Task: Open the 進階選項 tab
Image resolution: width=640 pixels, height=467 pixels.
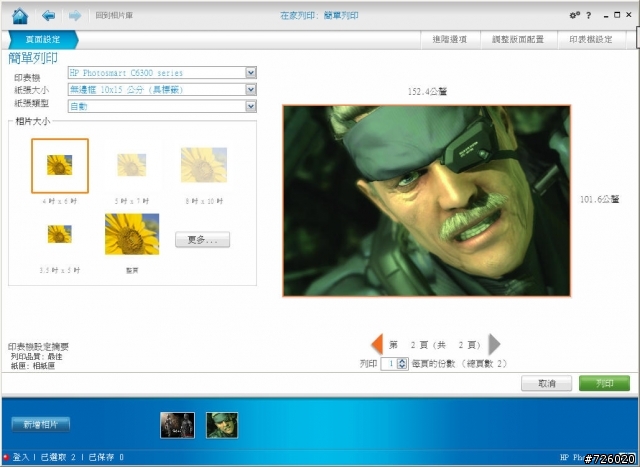Action: coord(450,40)
